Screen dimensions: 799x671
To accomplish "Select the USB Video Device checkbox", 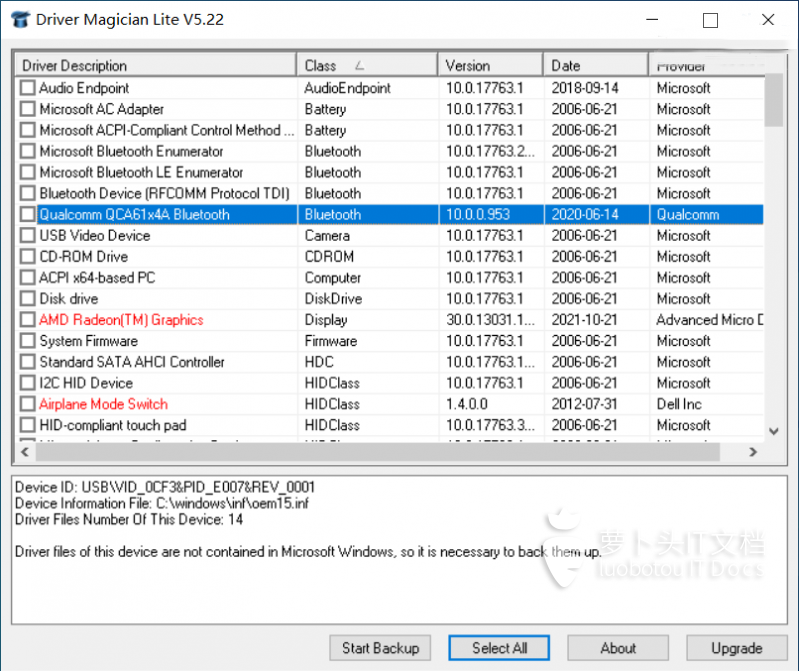I will pos(27,236).
